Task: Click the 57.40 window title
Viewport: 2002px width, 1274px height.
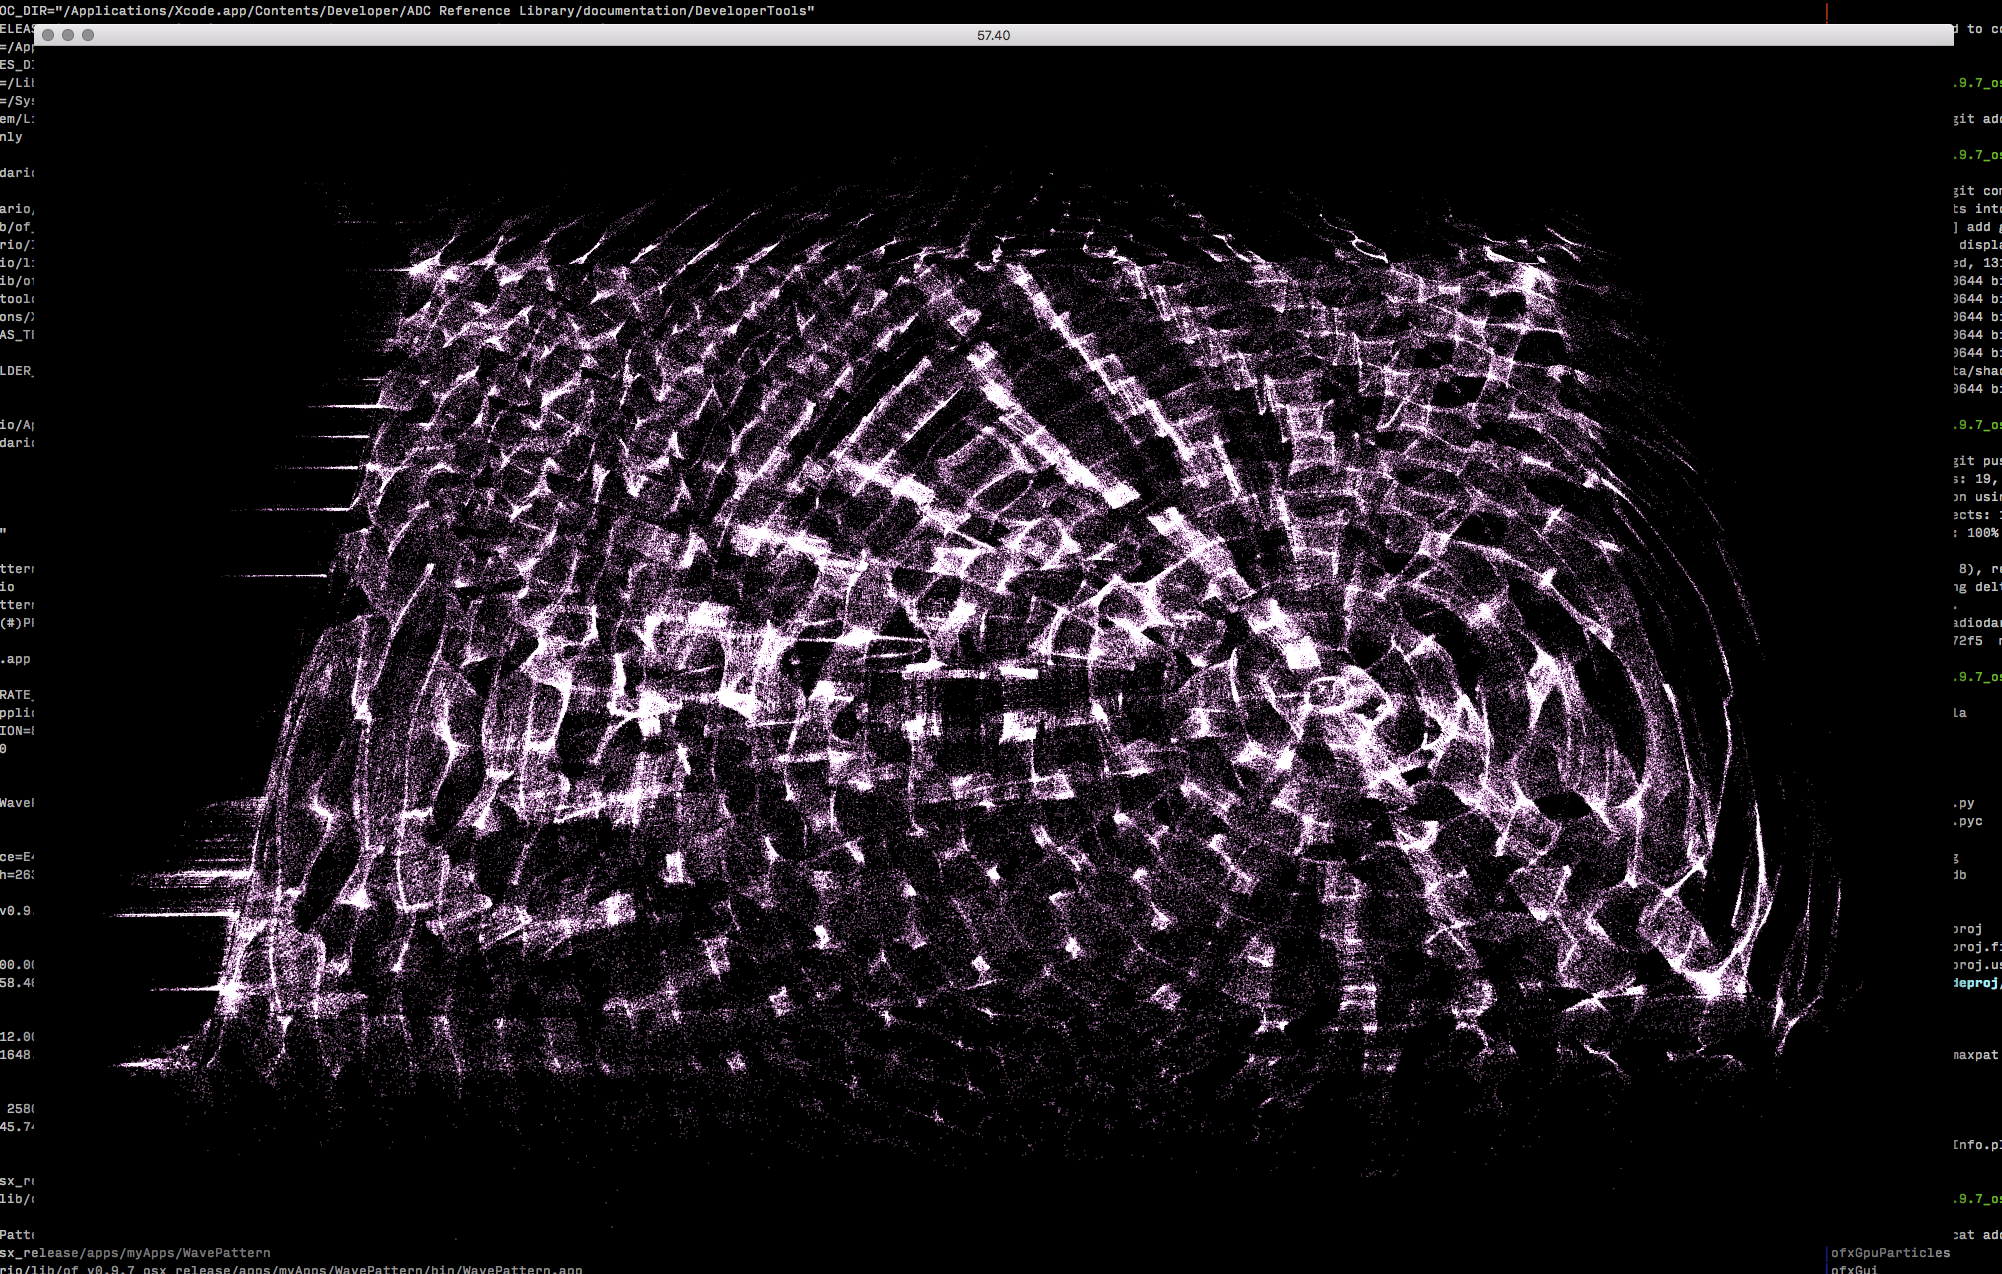Action: click(993, 35)
